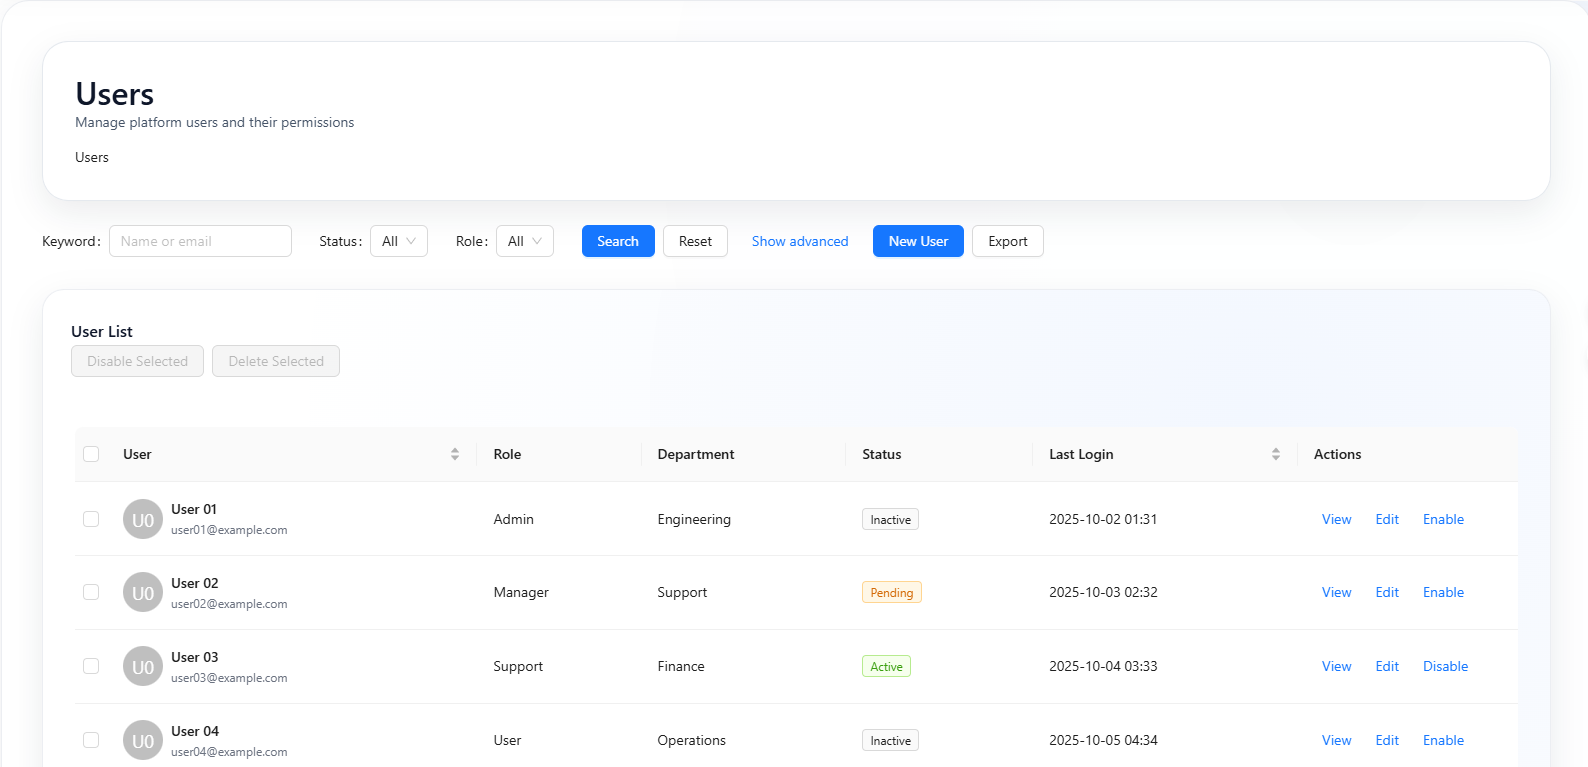Click the New User button

[918, 241]
